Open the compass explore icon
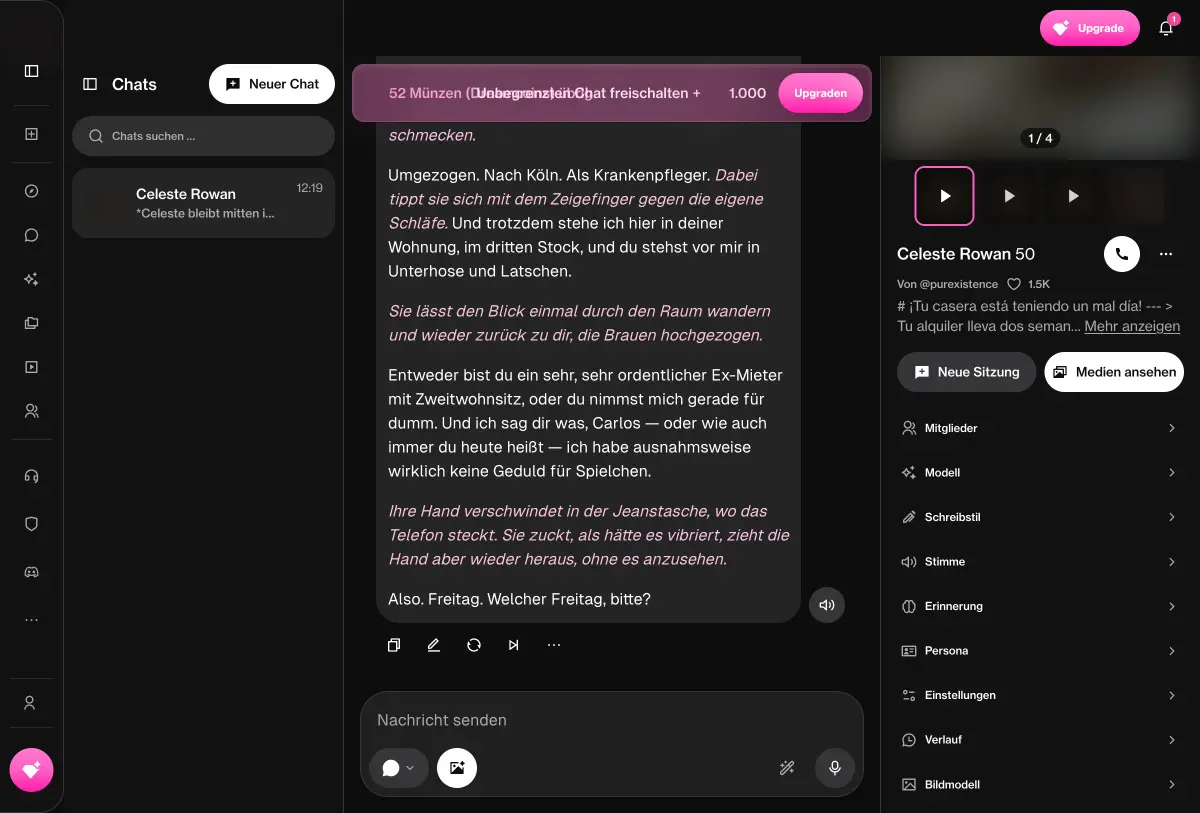The height and width of the screenshot is (813, 1200). coord(31,191)
